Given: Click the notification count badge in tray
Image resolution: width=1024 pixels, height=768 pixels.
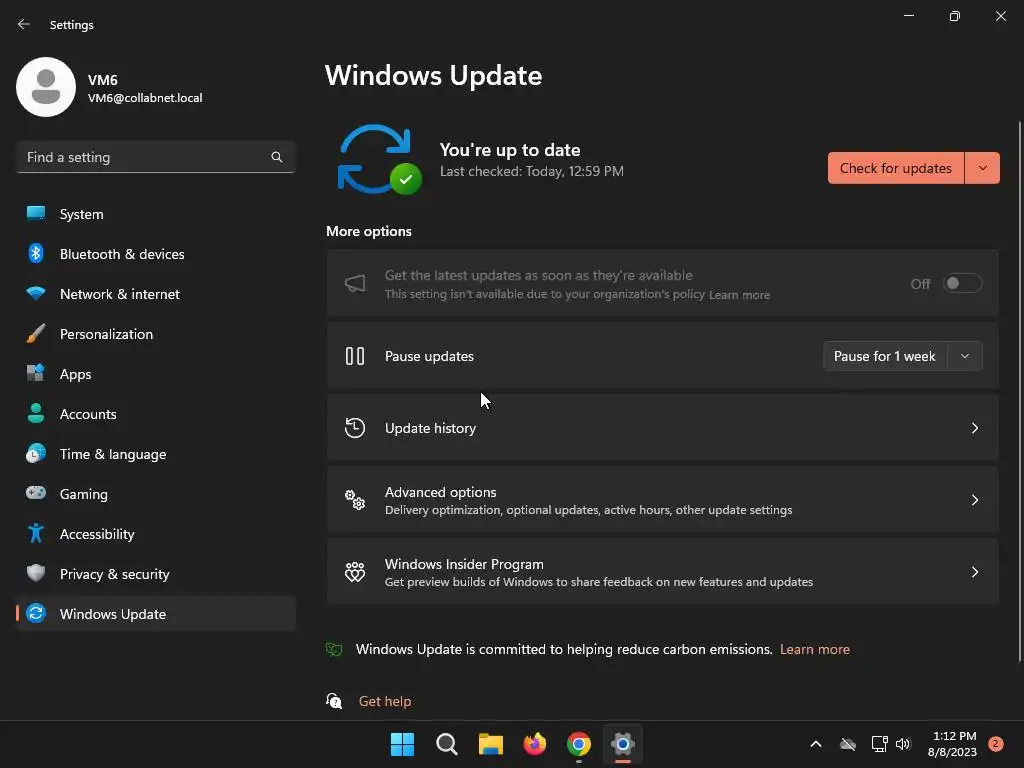Looking at the screenshot, I should point(995,744).
